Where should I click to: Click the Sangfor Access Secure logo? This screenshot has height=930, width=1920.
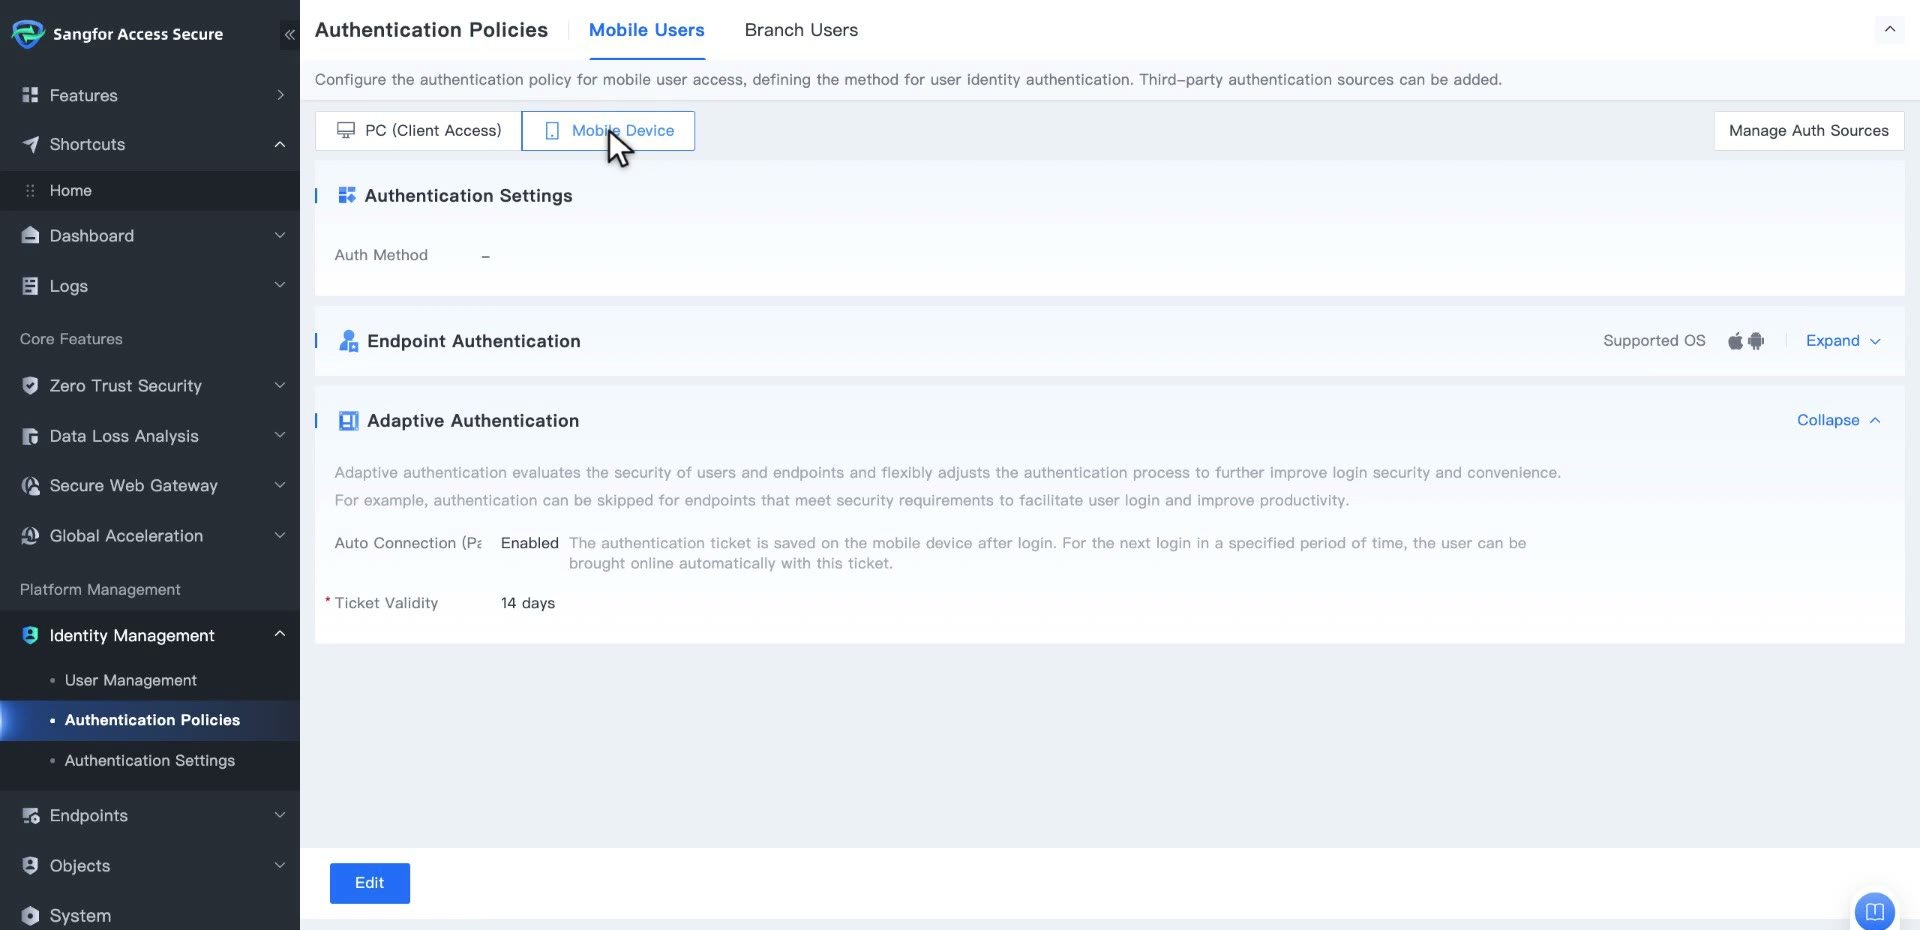click(28, 34)
